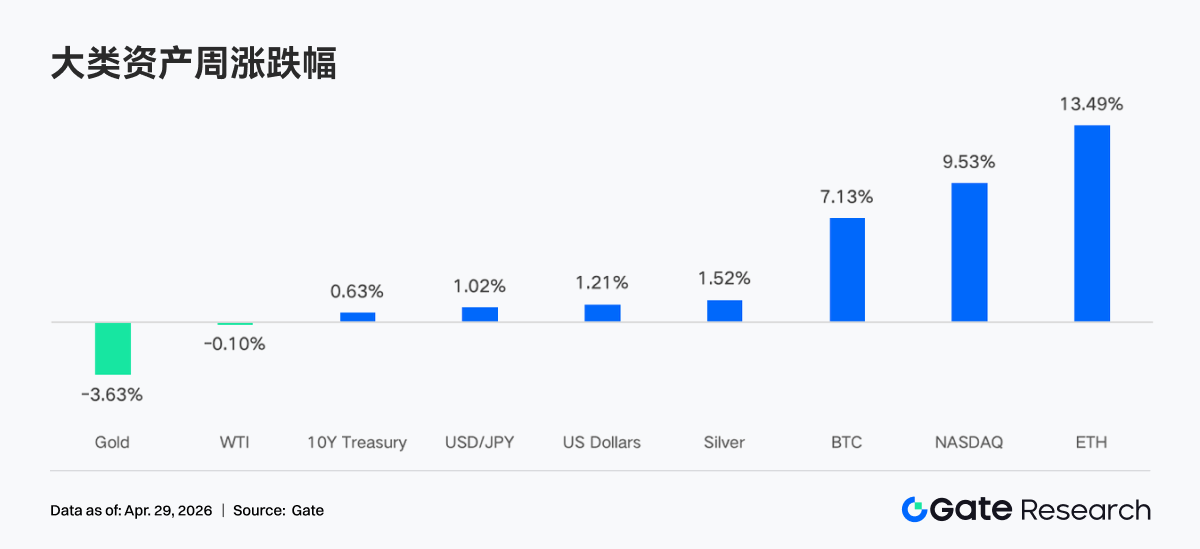Screen dimensions: 1200x549
Task: Click the Gate logo icon
Action: coord(913,510)
